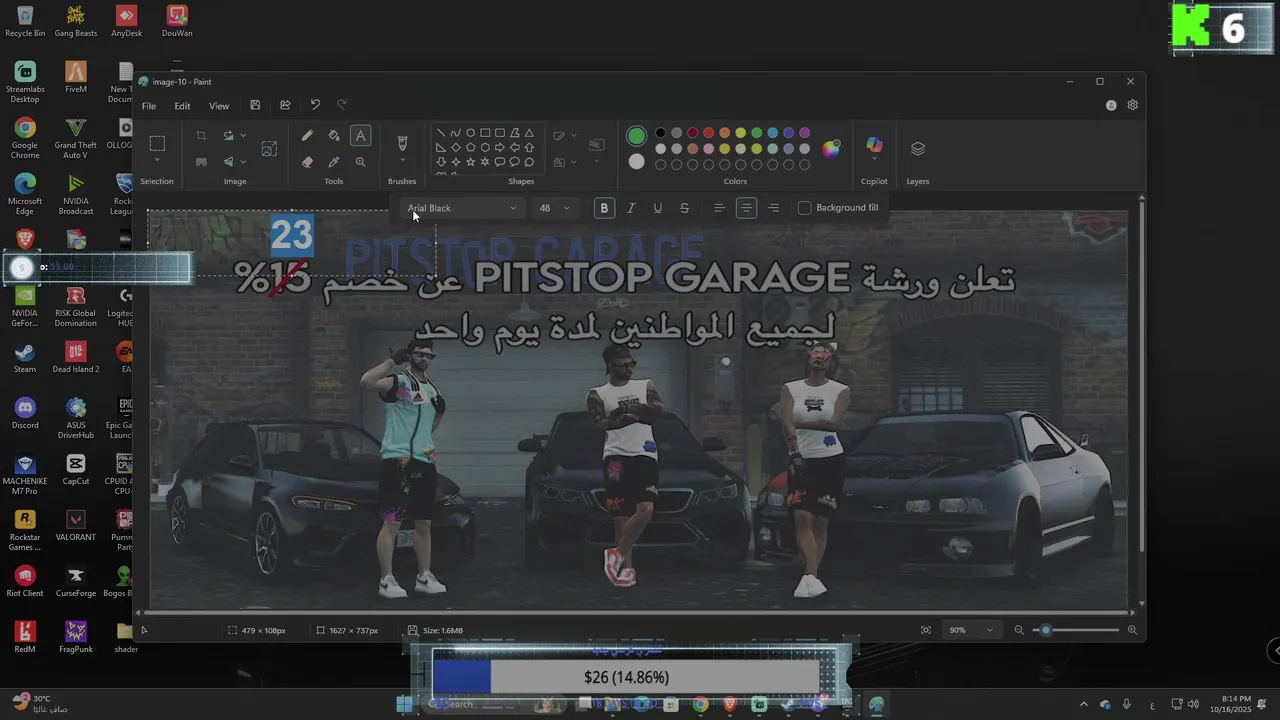
Task: Click the Crop icon in Image group
Action: coord(201,136)
